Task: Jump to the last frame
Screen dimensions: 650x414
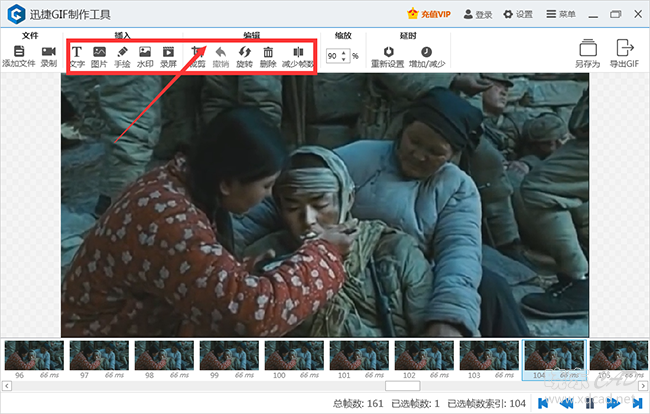Action: coord(637,403)
